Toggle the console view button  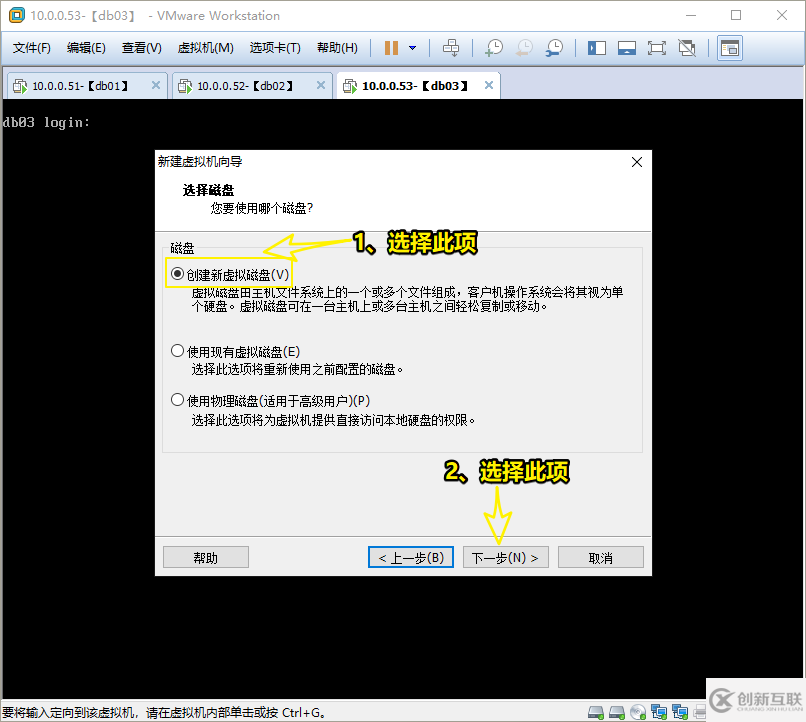[x=729, y=48]
